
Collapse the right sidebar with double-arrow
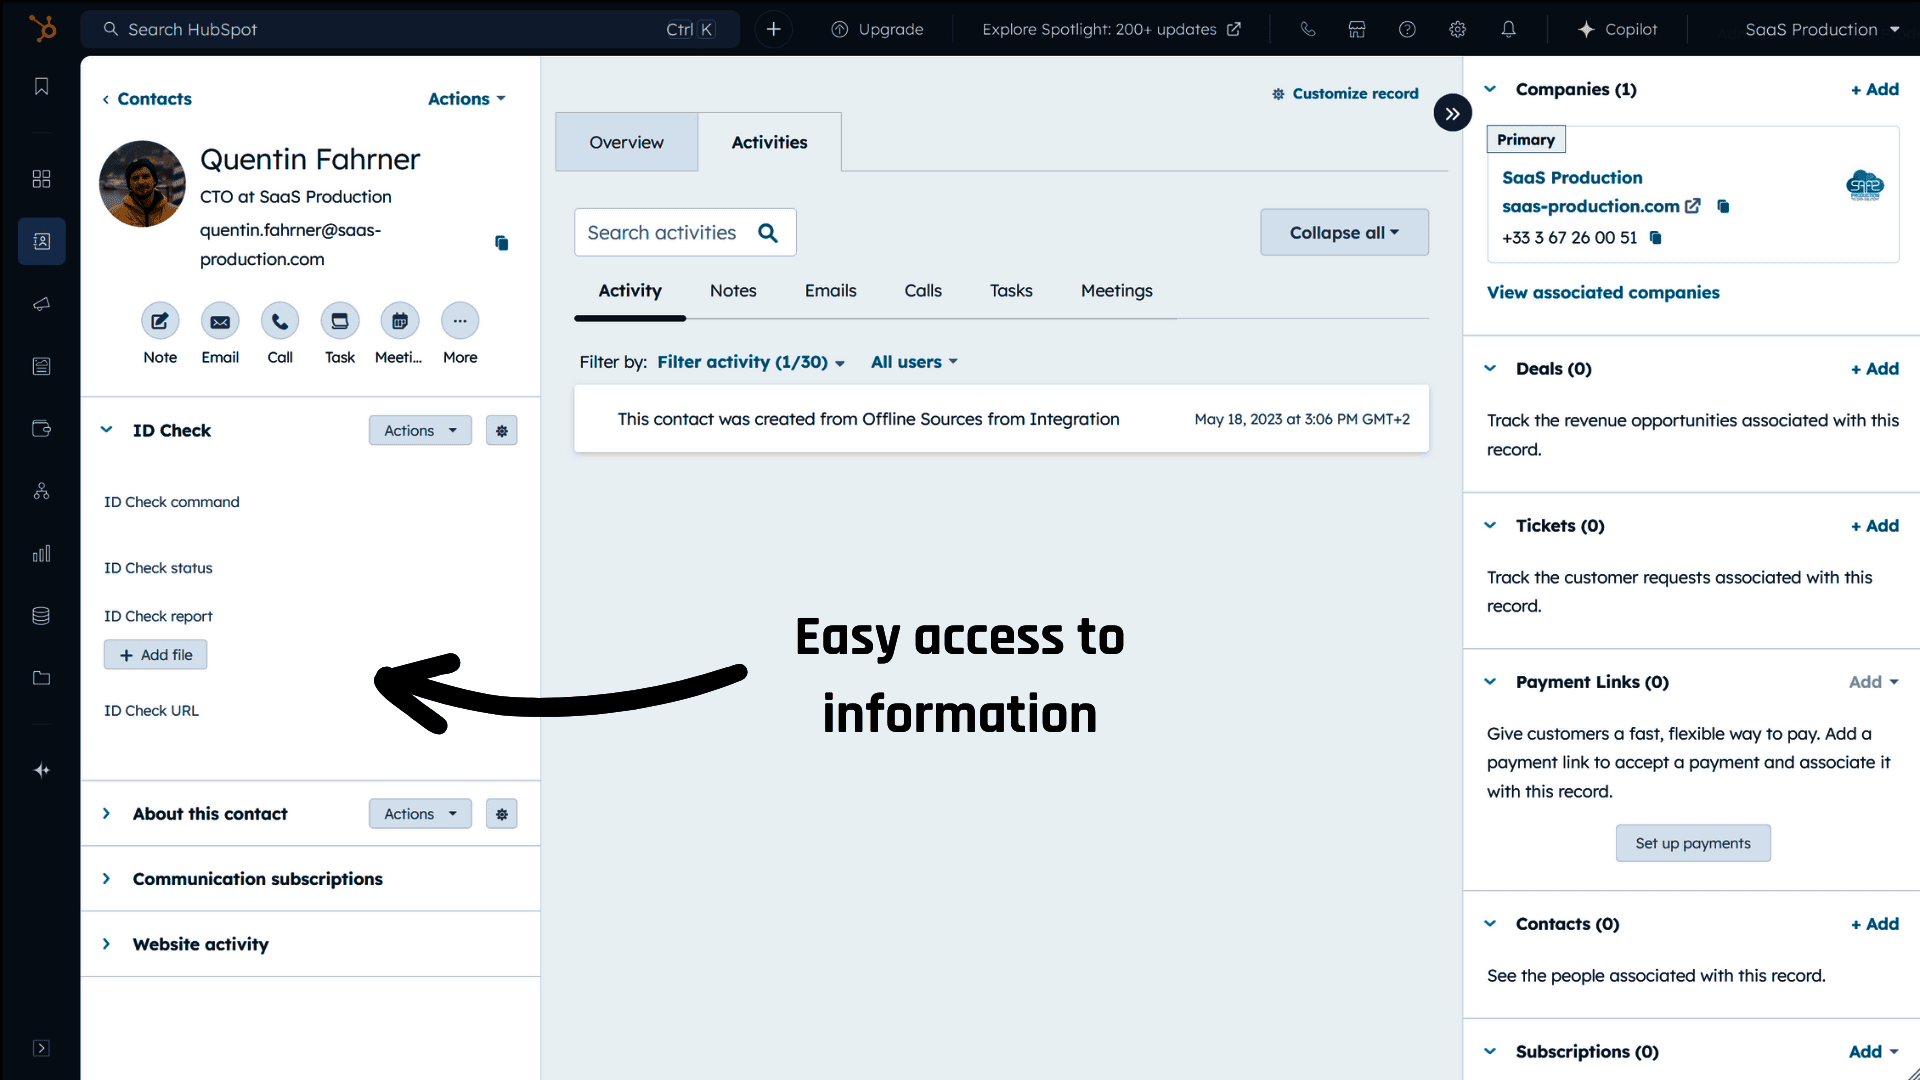click(x=1452, y=113)
